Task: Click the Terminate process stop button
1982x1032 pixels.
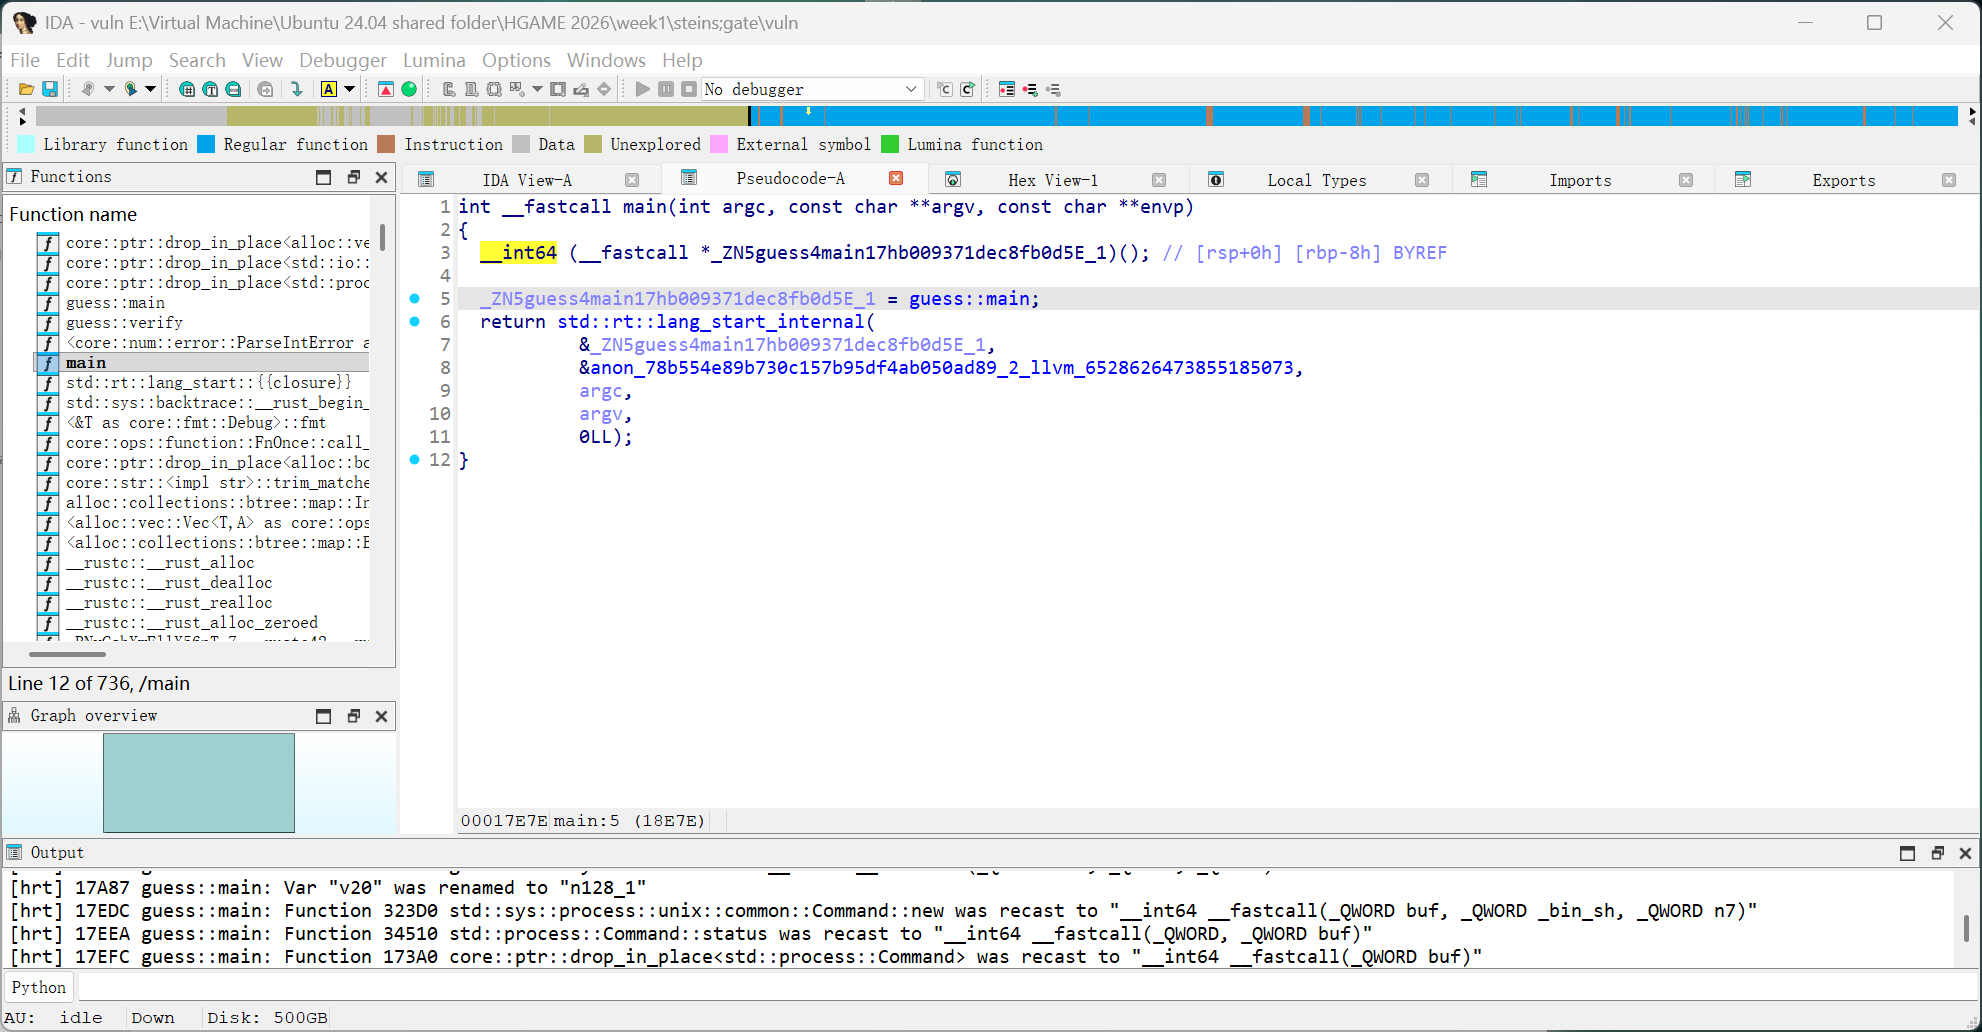Action: point(689,89)
